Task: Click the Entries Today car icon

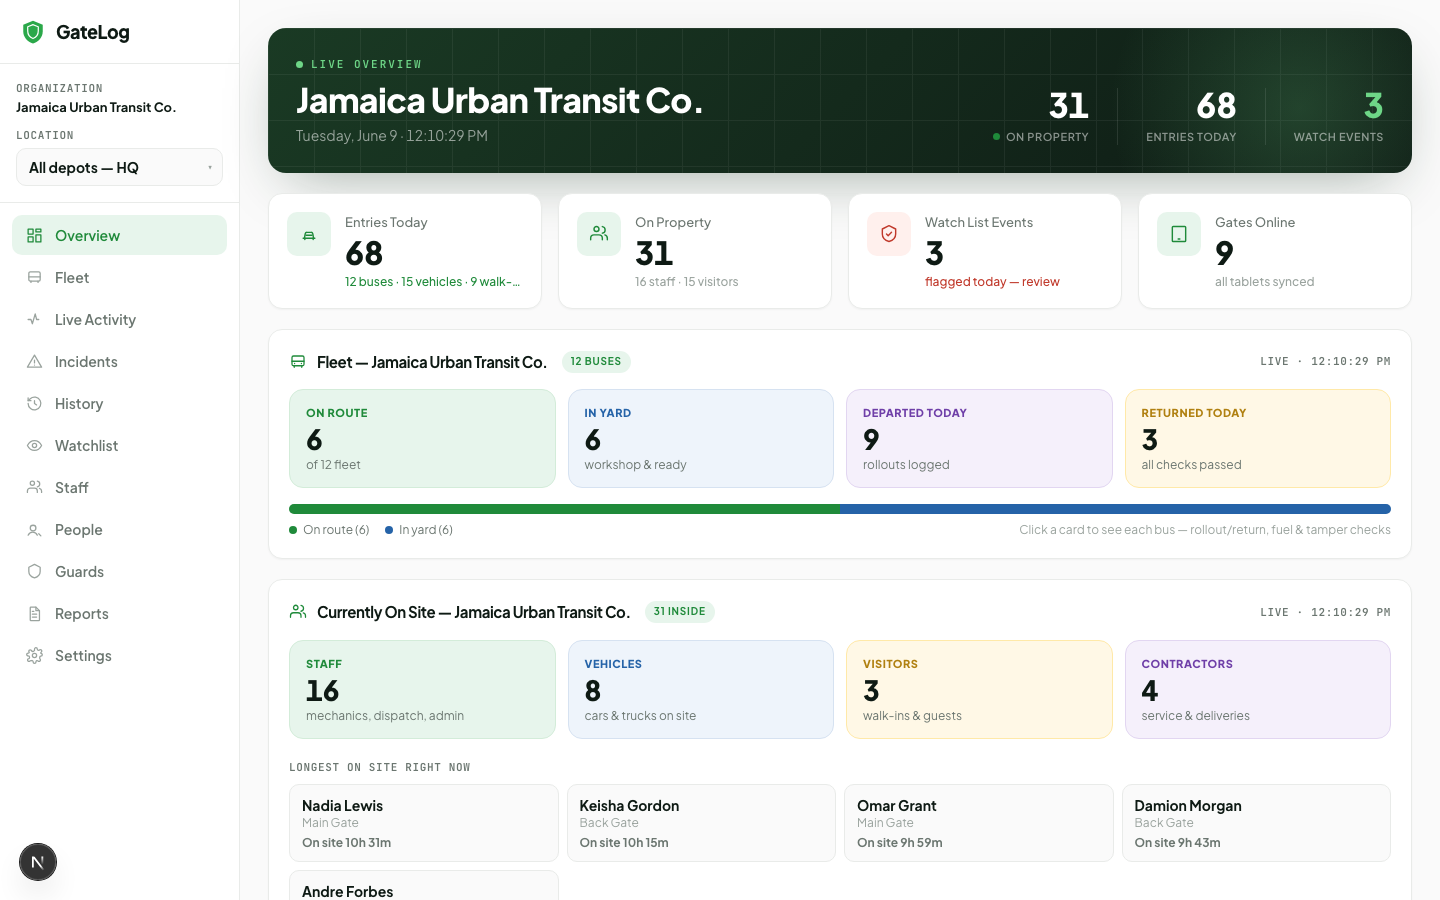Action: click(309, 234)
